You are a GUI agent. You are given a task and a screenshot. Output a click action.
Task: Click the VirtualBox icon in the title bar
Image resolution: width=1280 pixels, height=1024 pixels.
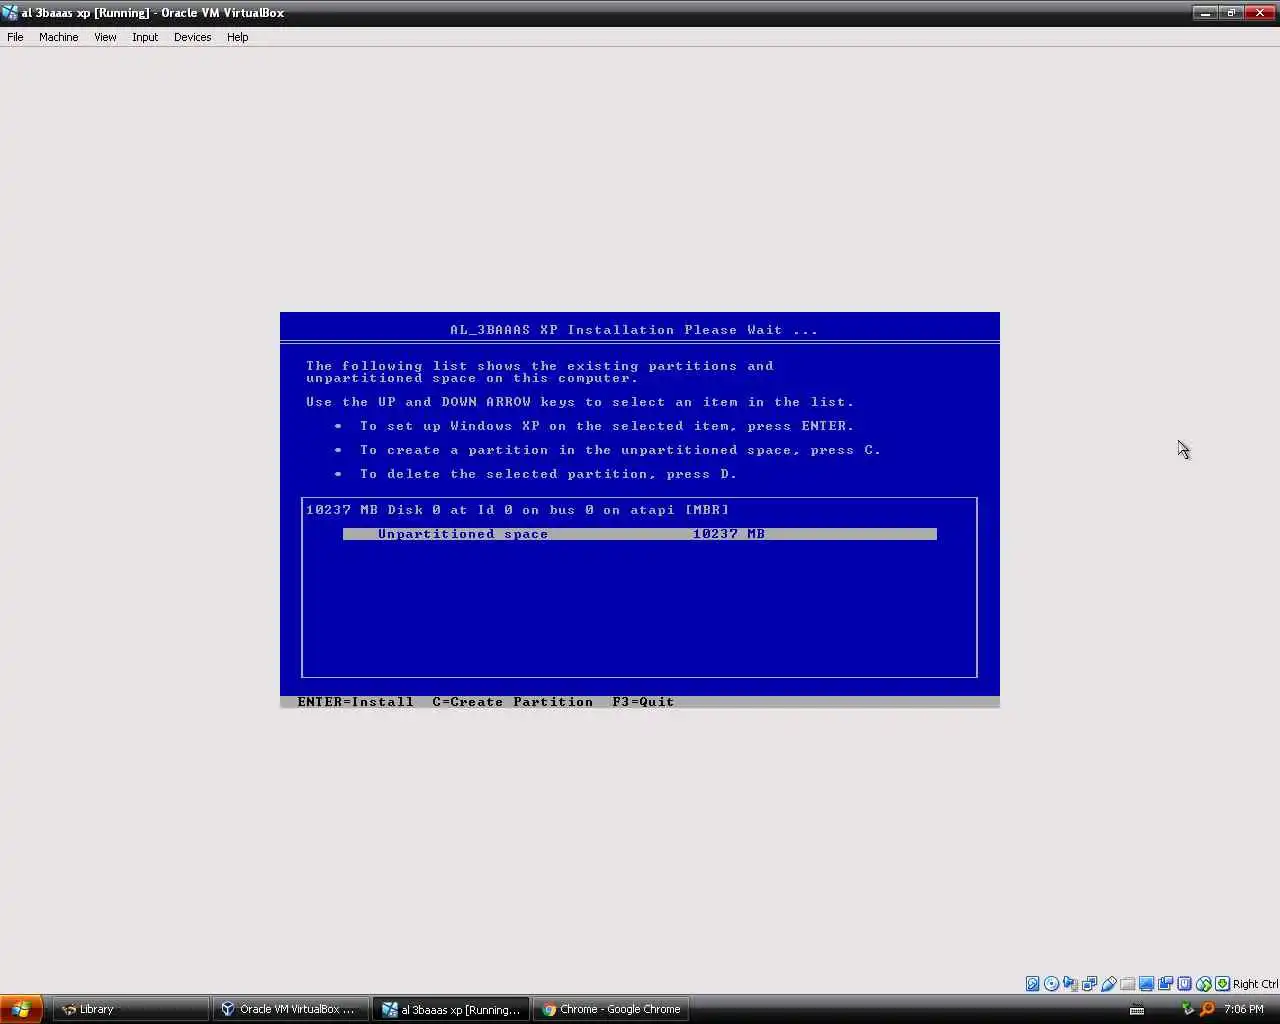pyautogui.click(x=10, y=13)
